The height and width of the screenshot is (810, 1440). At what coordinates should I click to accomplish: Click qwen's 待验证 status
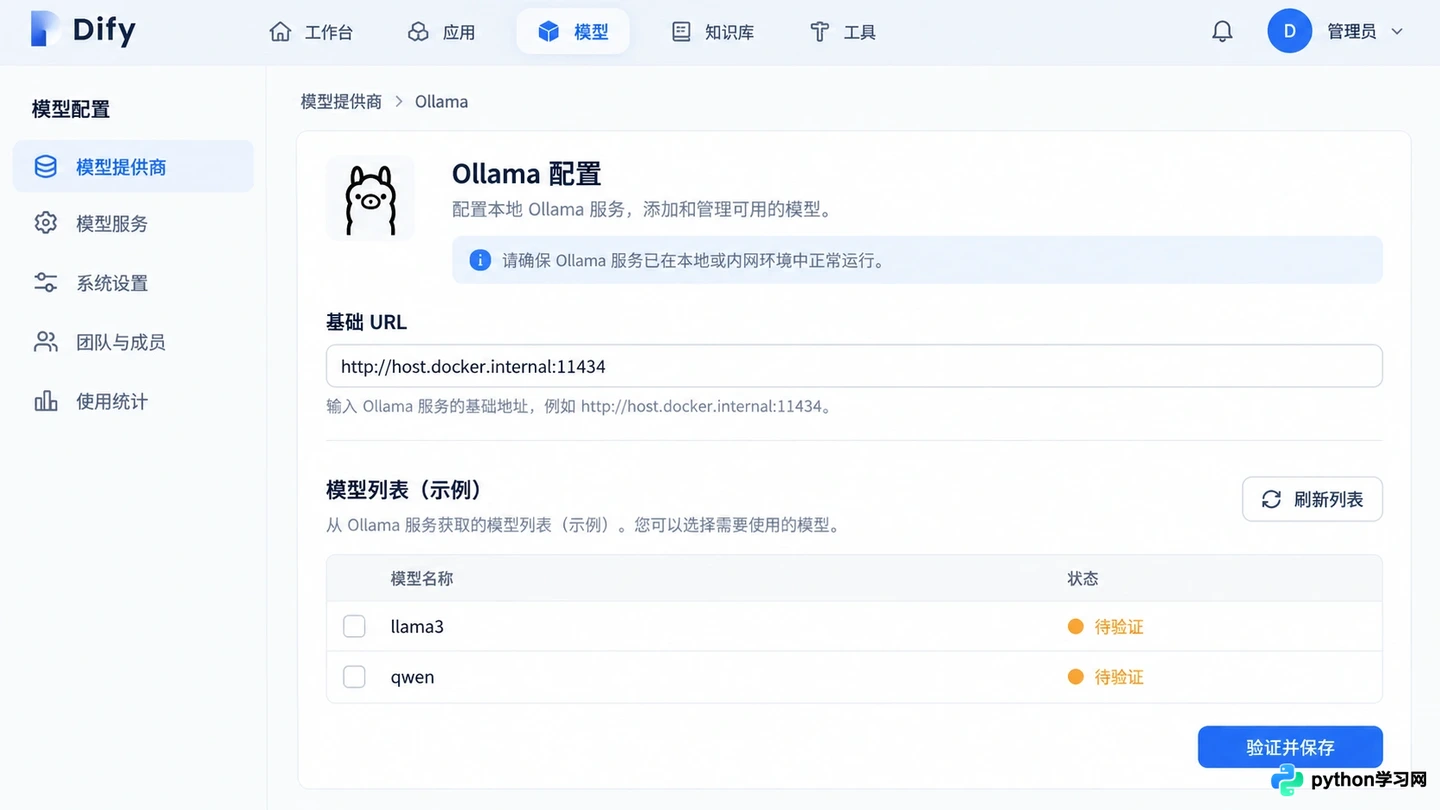tap(1105, 677)
